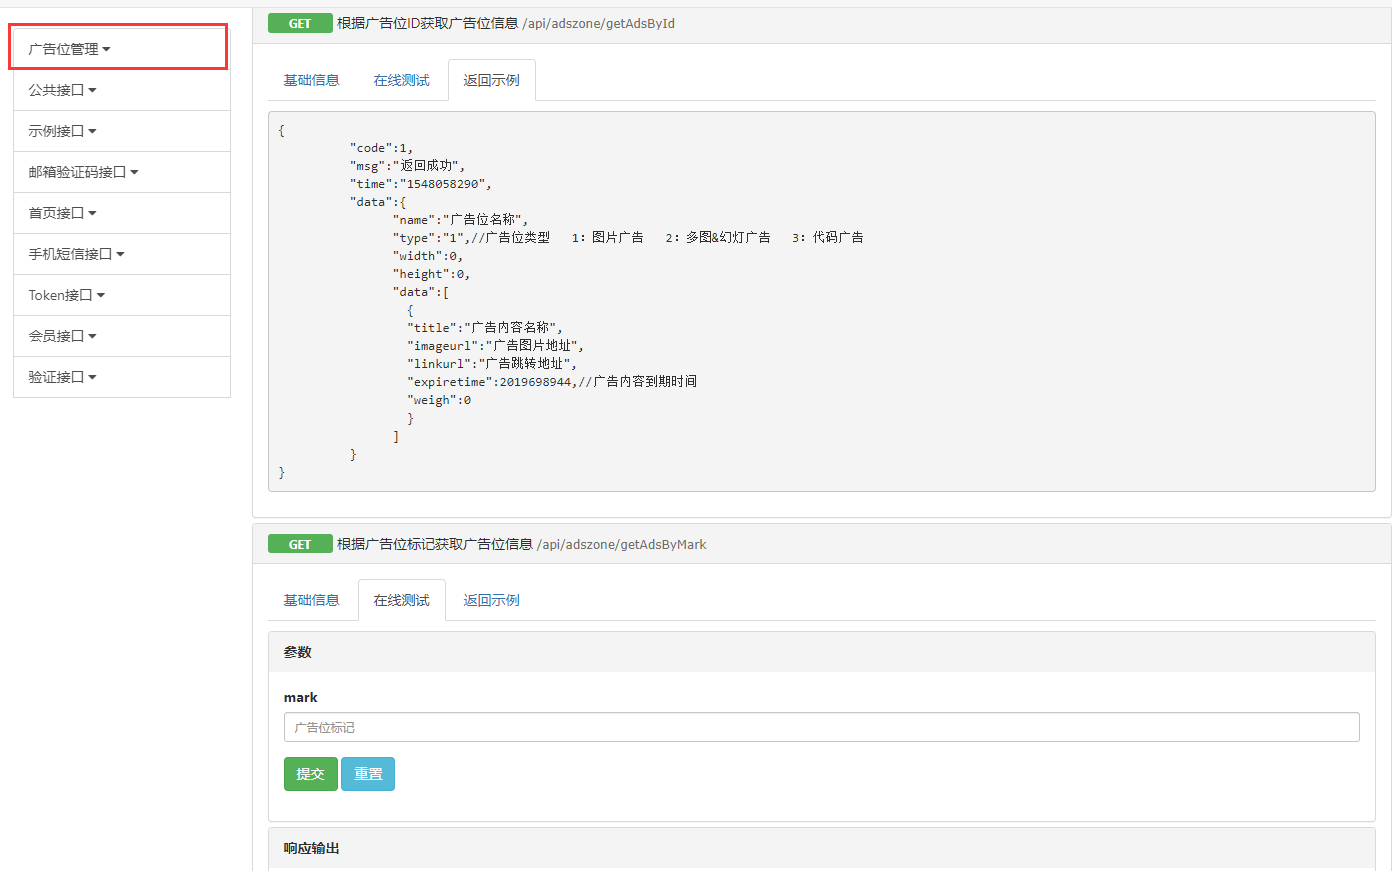Click the green 提交 button

311,774
